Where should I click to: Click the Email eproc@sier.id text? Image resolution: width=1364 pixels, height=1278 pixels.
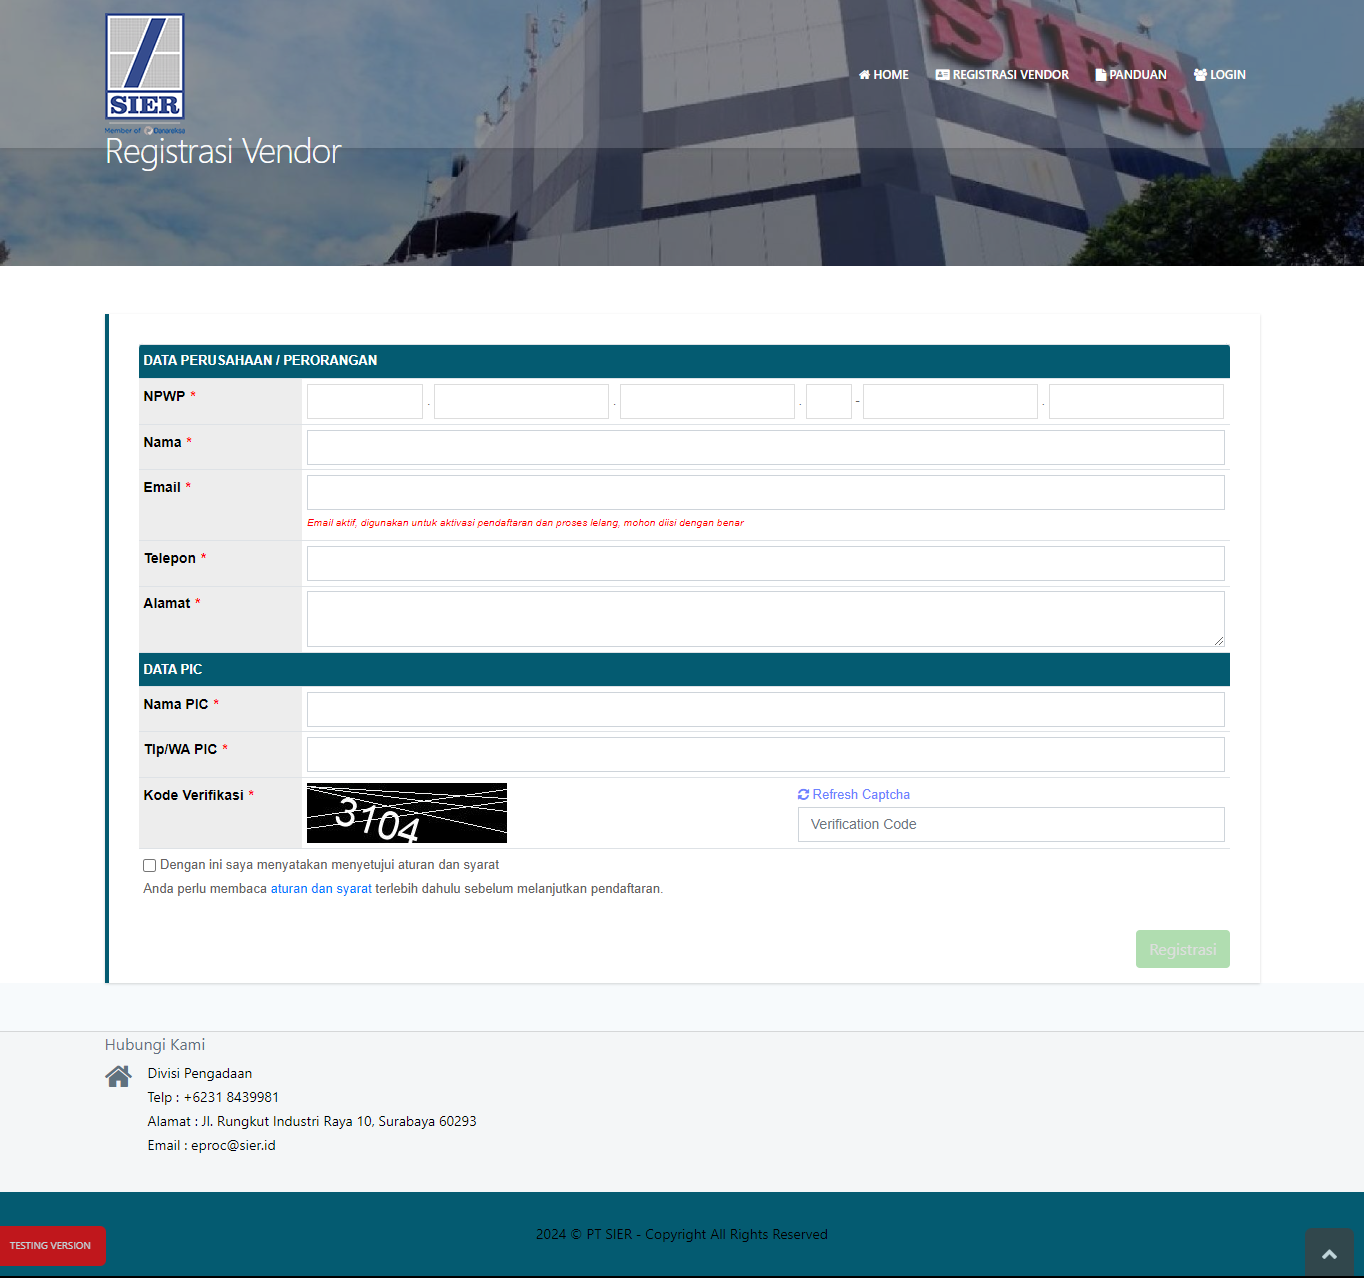coord(212,1146)
